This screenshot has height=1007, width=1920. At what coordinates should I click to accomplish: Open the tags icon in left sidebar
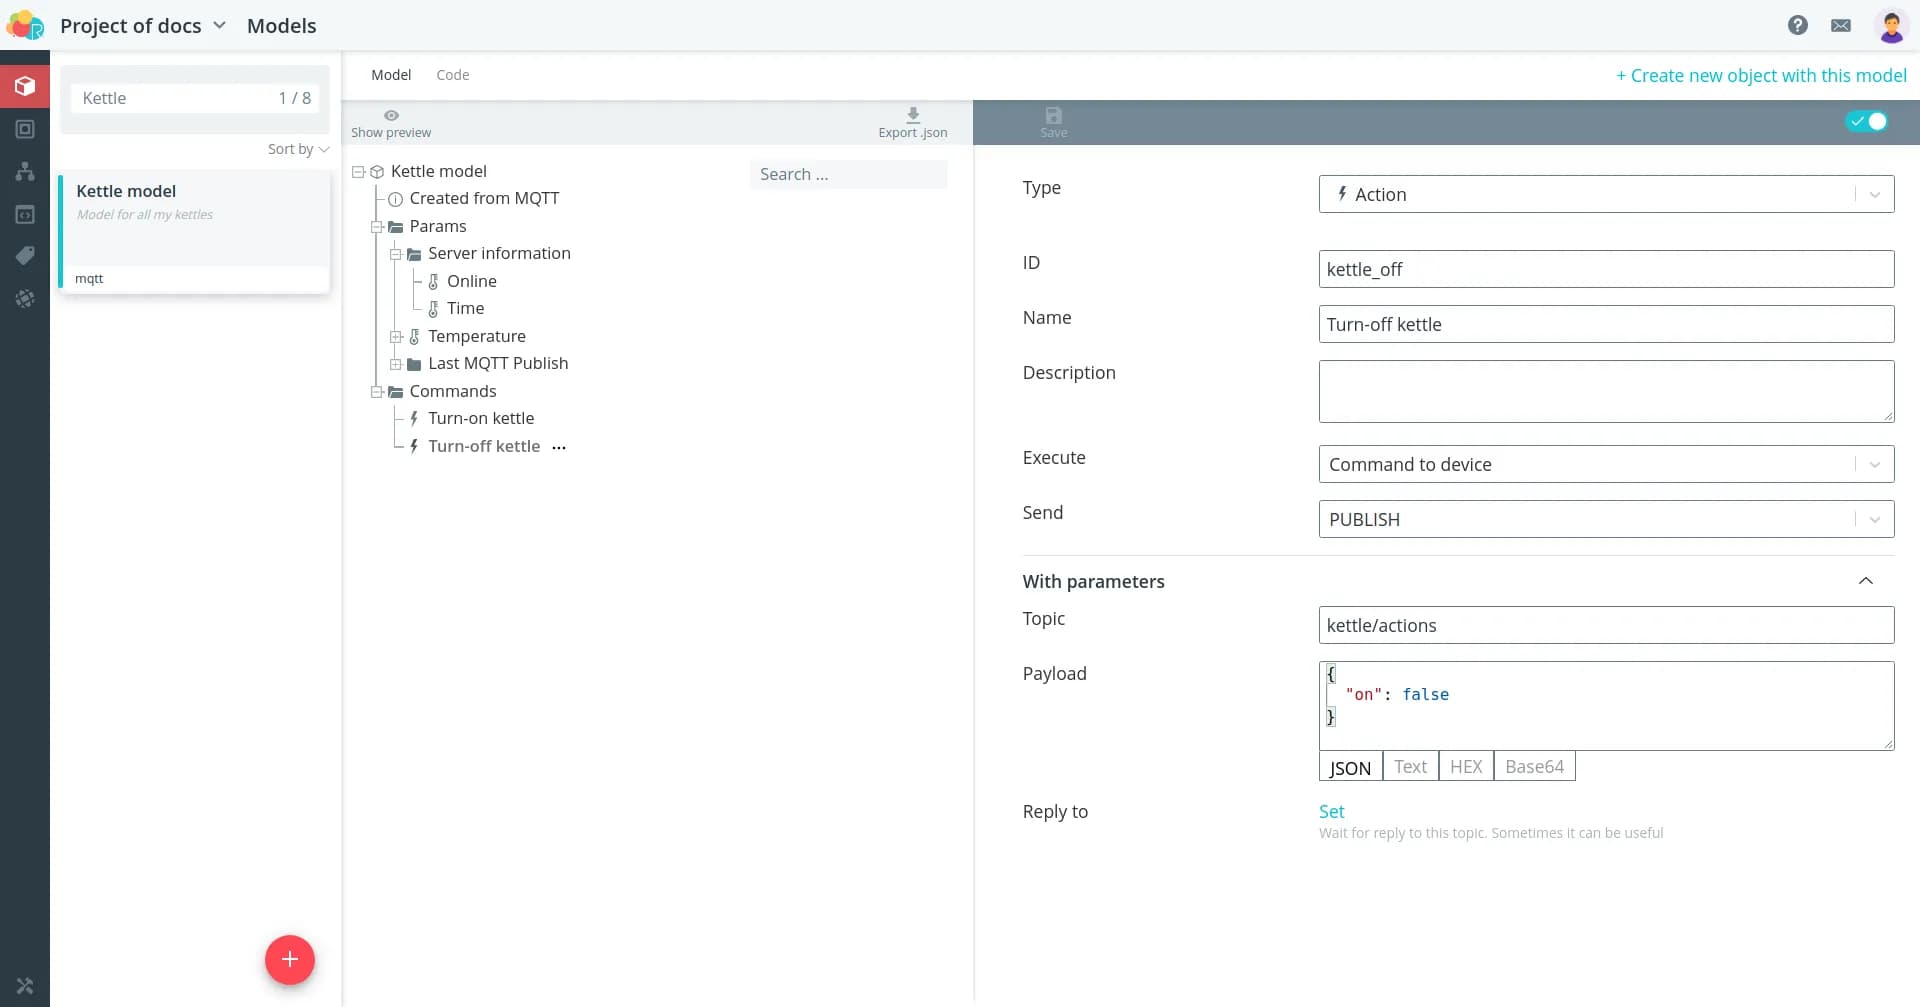pos(25,256)
